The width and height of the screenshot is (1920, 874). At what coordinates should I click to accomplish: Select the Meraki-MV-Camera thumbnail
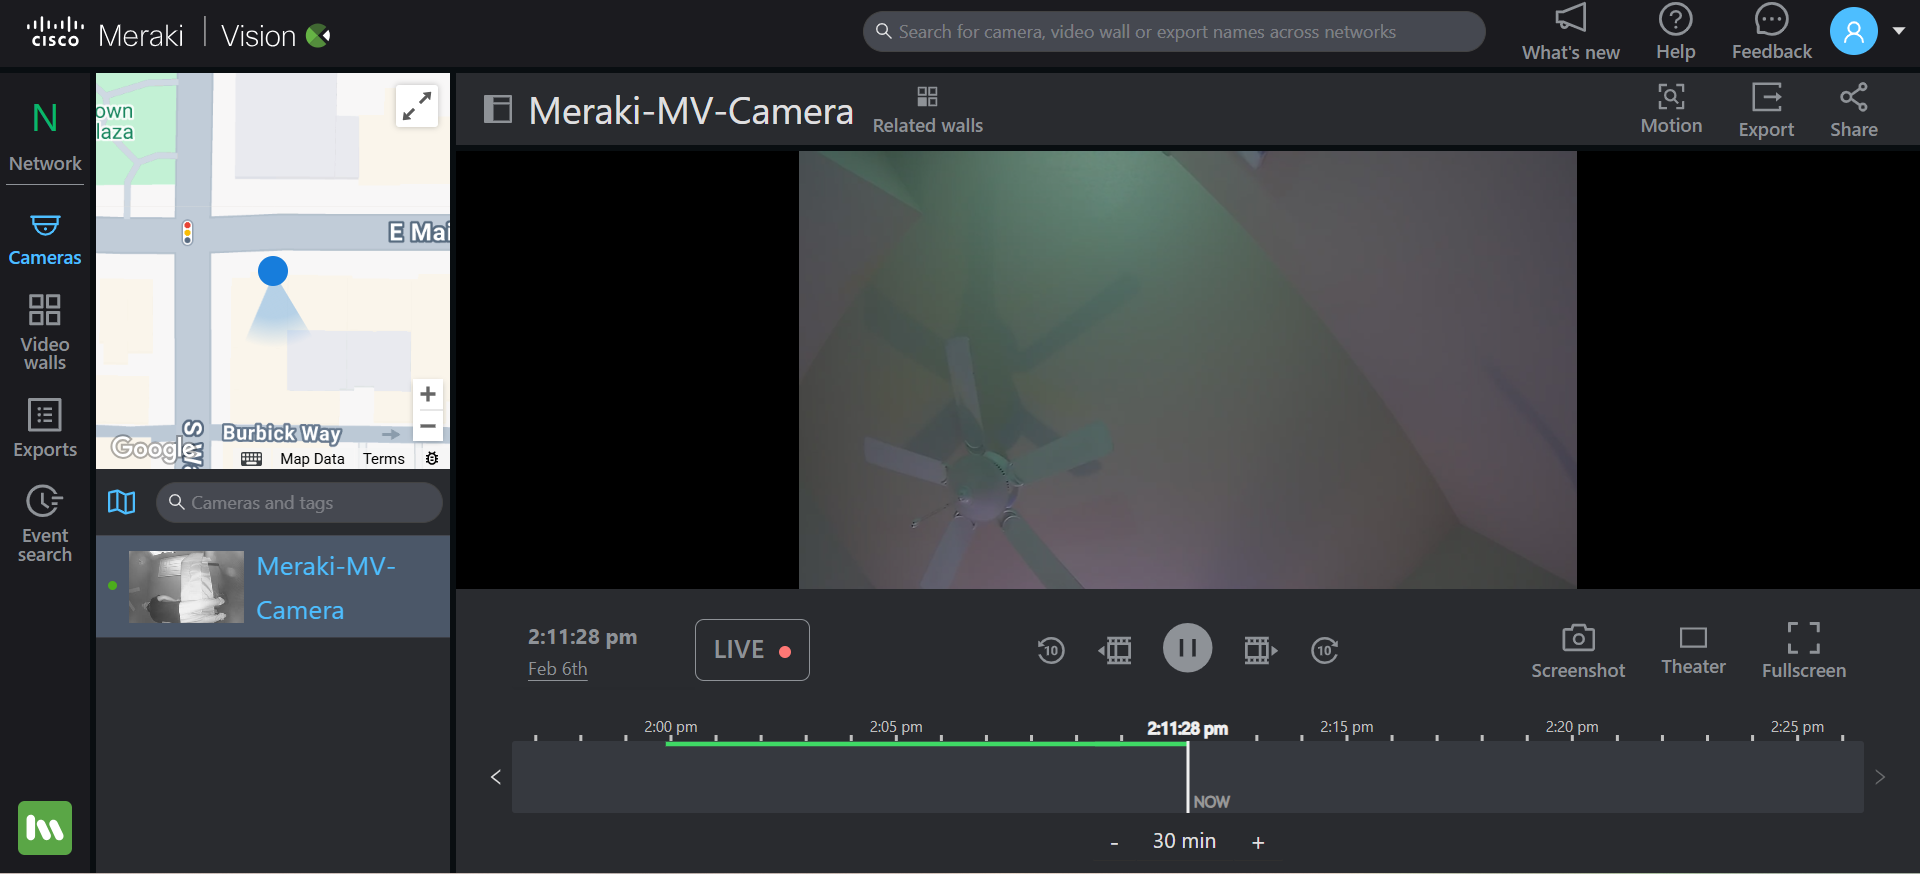tap(187, 587)
